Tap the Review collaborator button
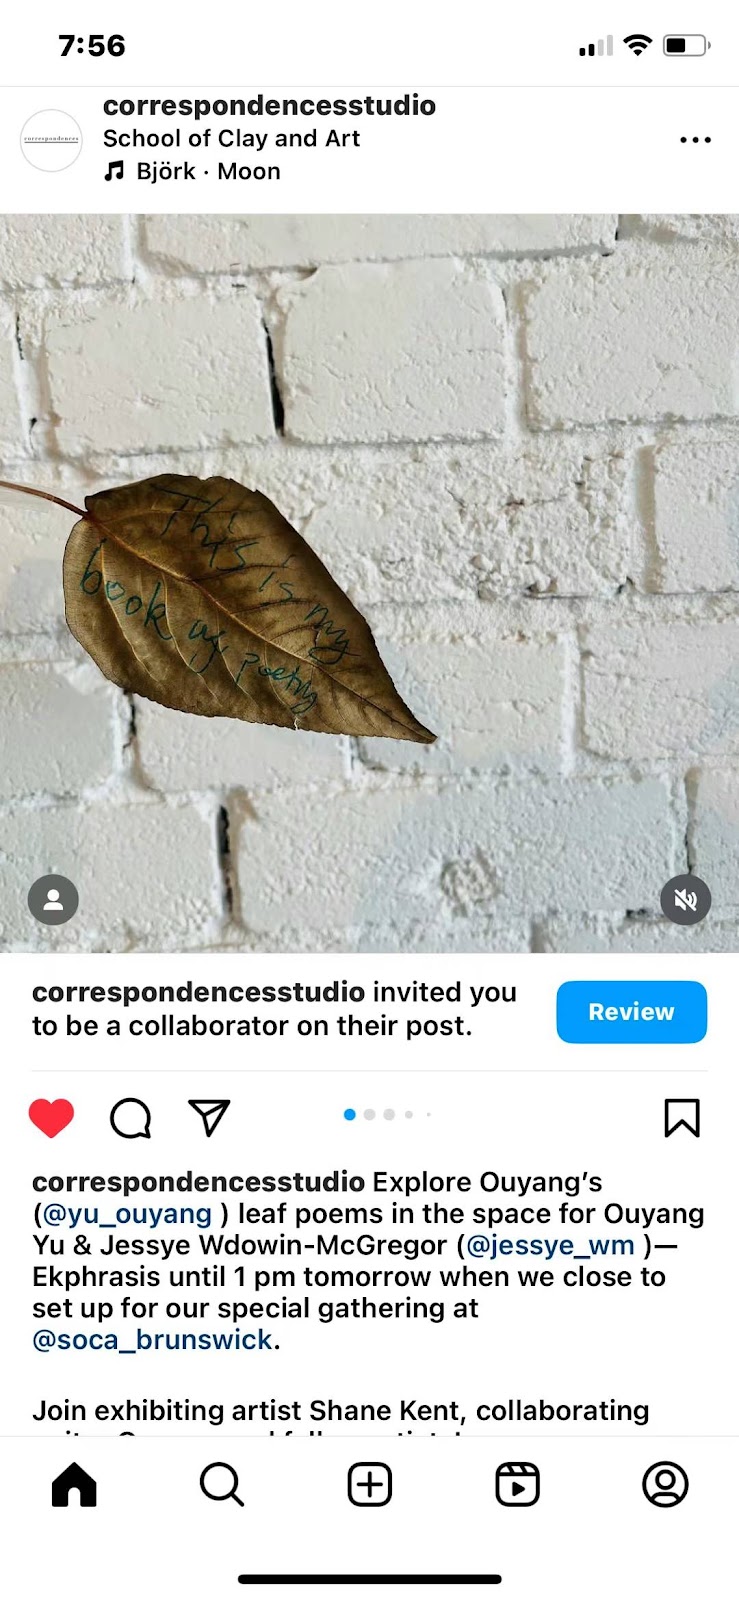This screenshot has height=1600, width=739. click(x=631, y=1012)
